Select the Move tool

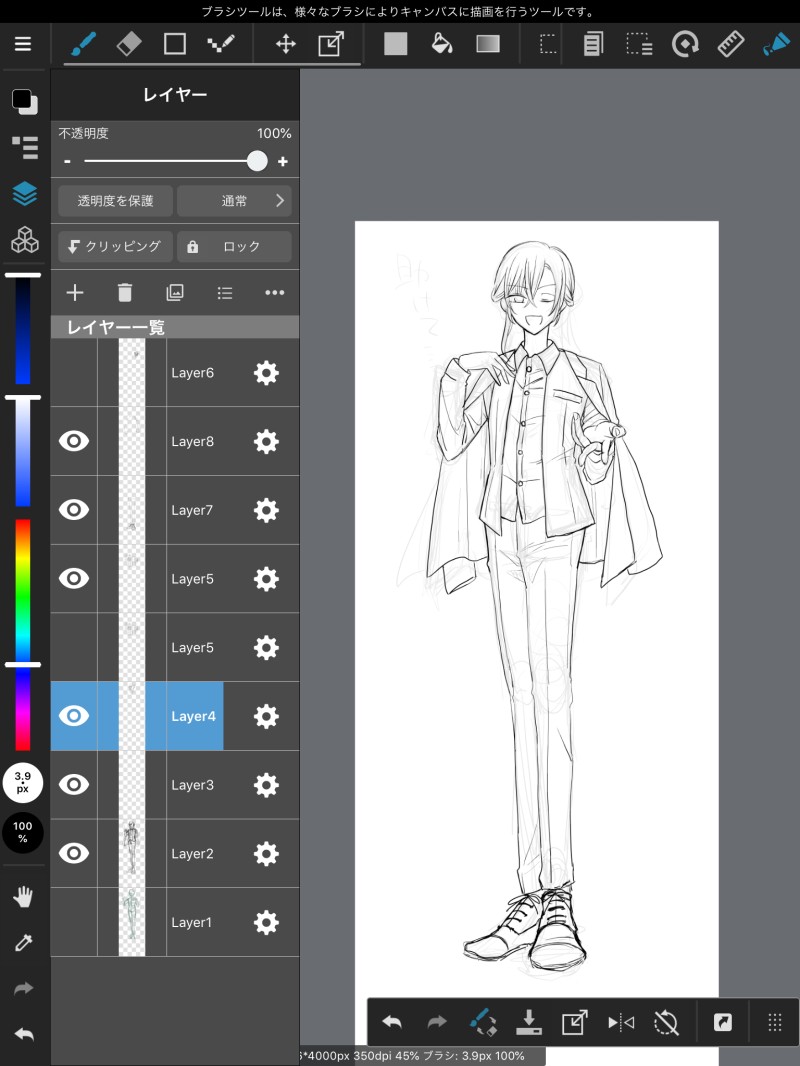[x=285, y=45]
